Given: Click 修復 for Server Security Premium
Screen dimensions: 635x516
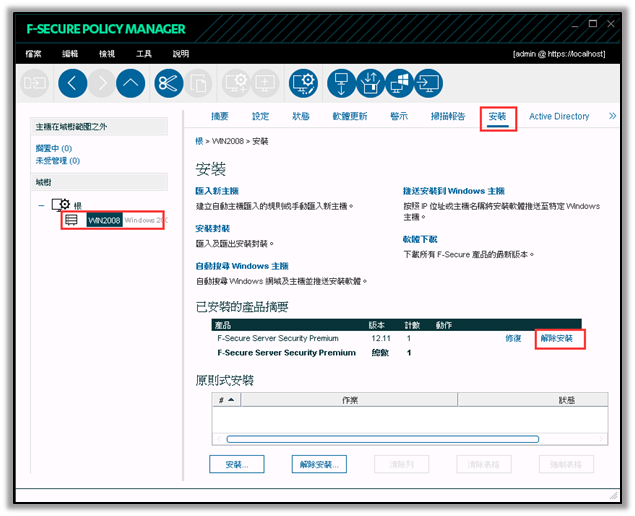Looking at the screenshot, I should [513, 338].
